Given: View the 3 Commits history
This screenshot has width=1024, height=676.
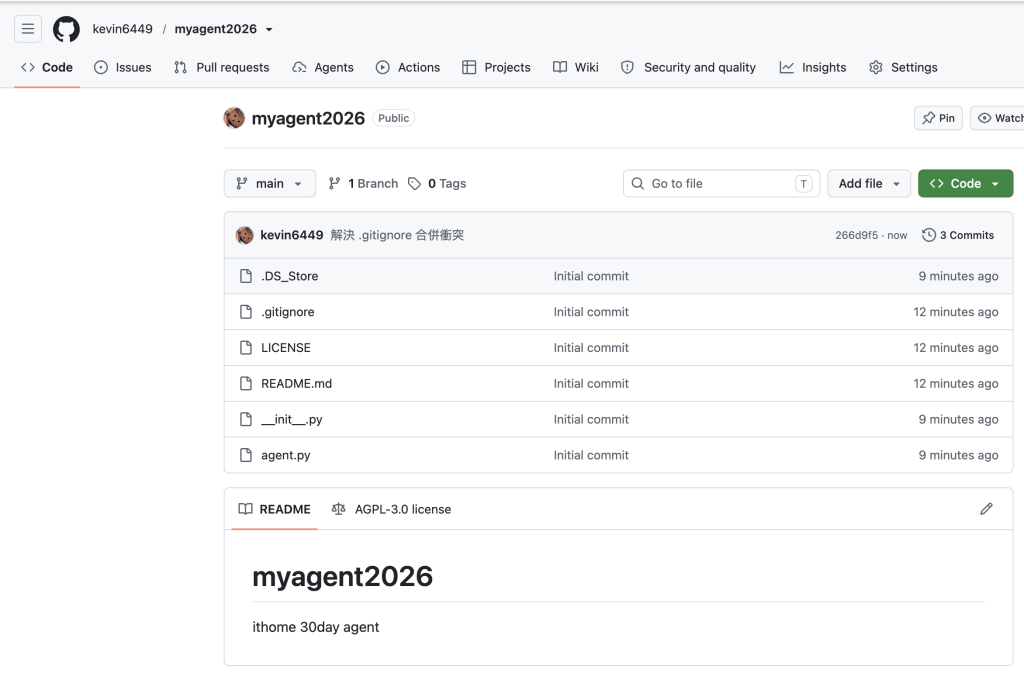Looking at the screenshot, I should coord(958,235).
